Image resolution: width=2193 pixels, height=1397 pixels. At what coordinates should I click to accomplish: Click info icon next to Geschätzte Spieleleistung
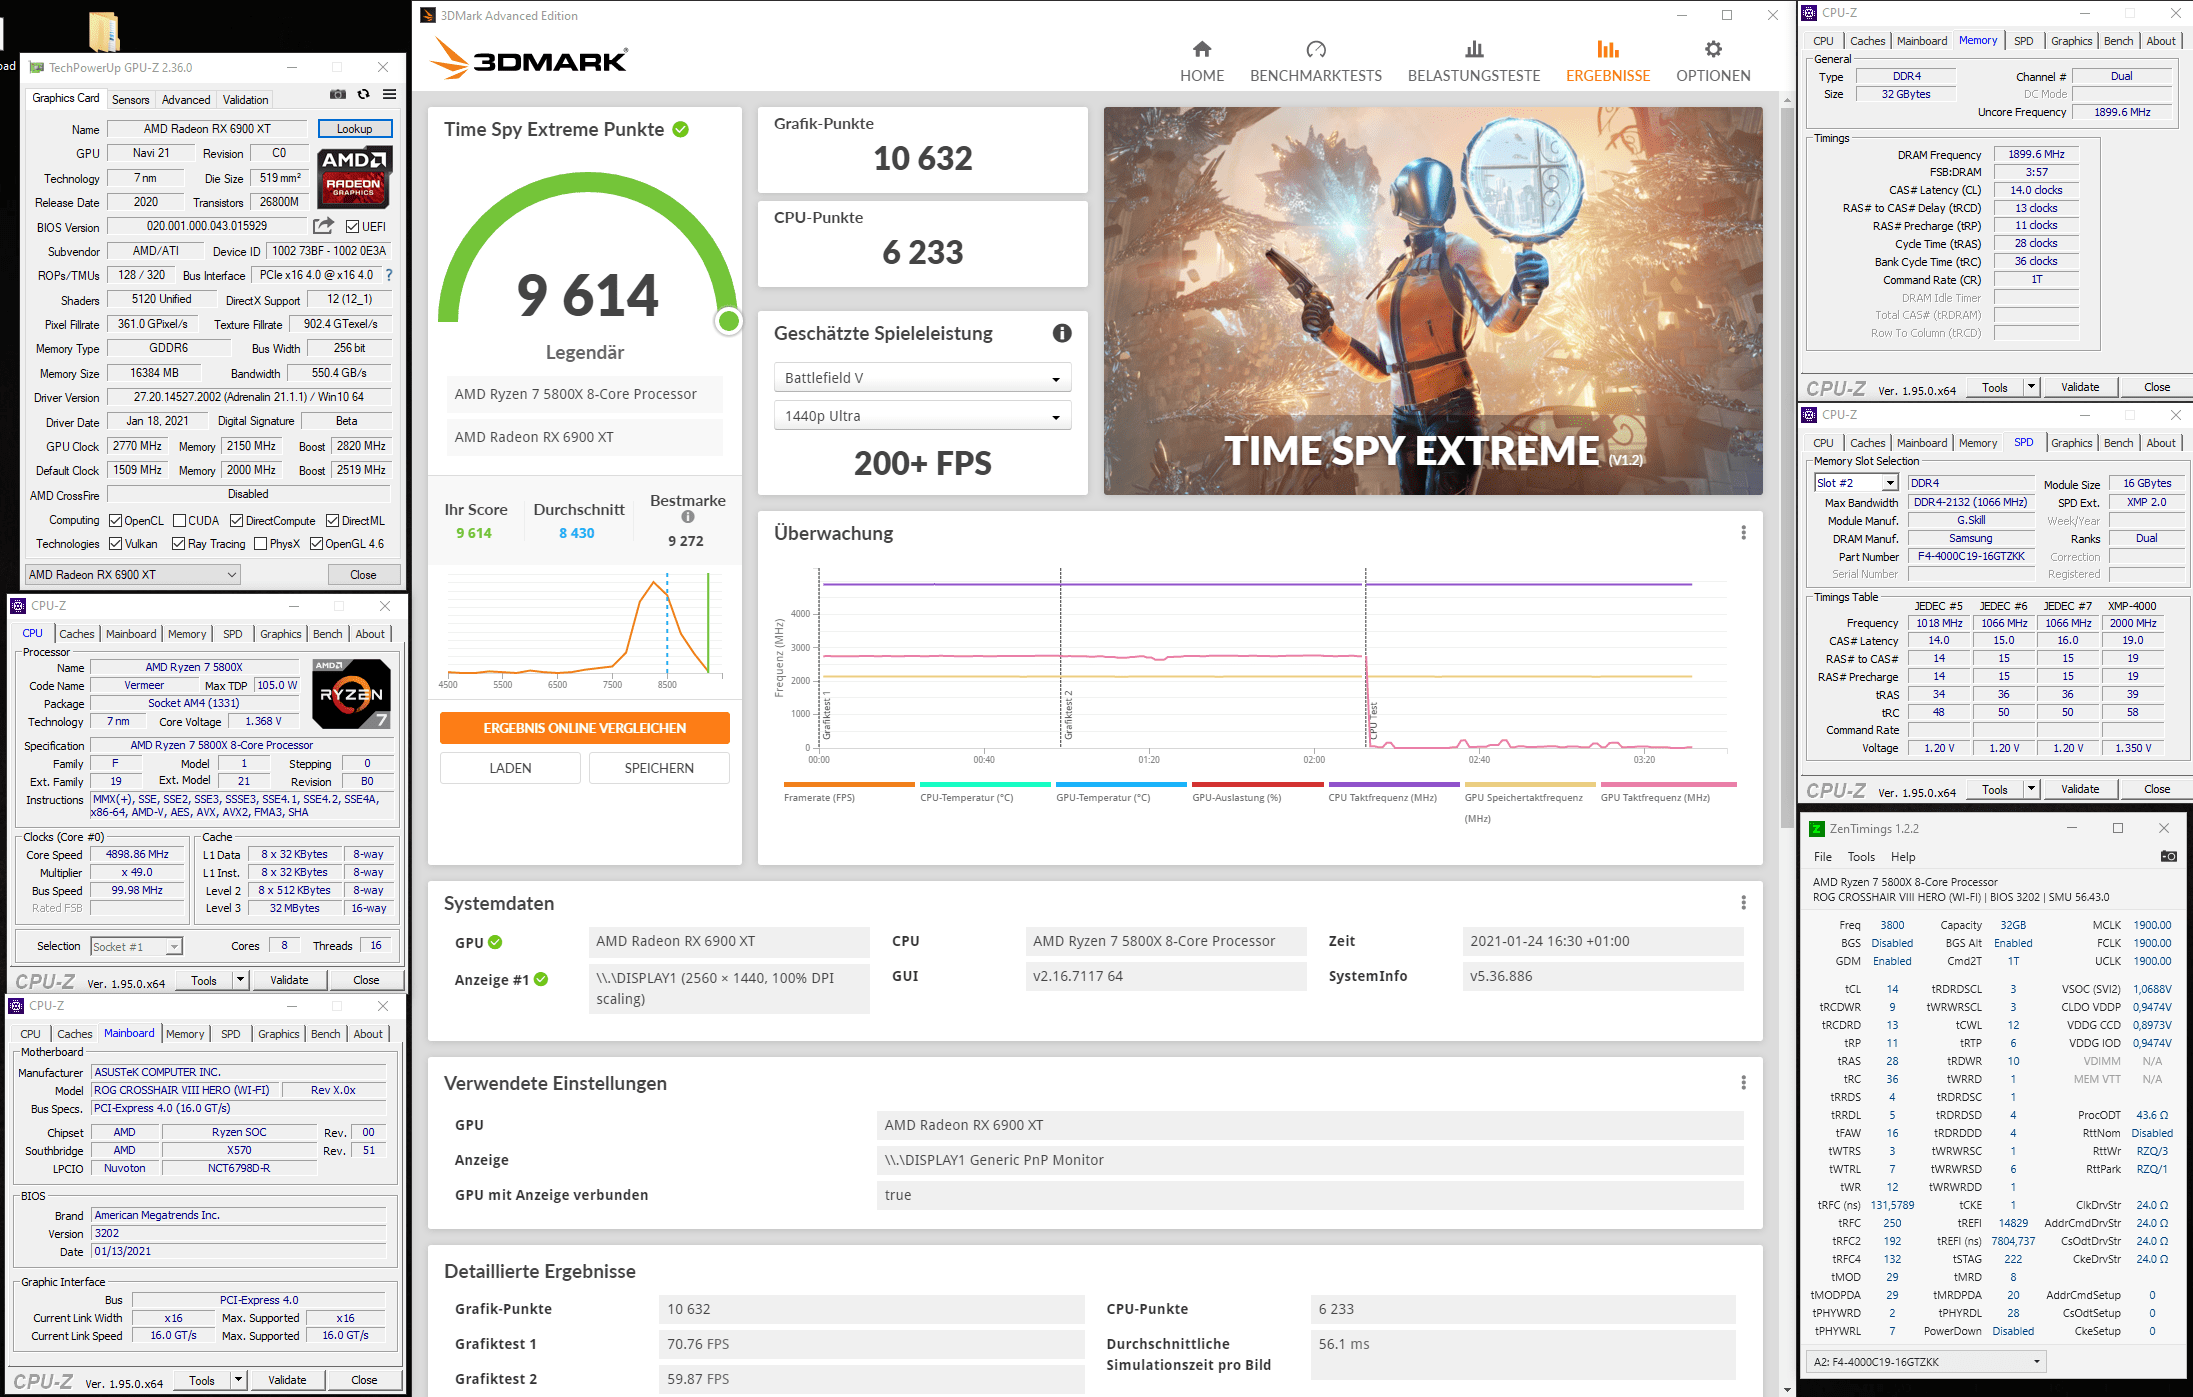point(1062,333)
